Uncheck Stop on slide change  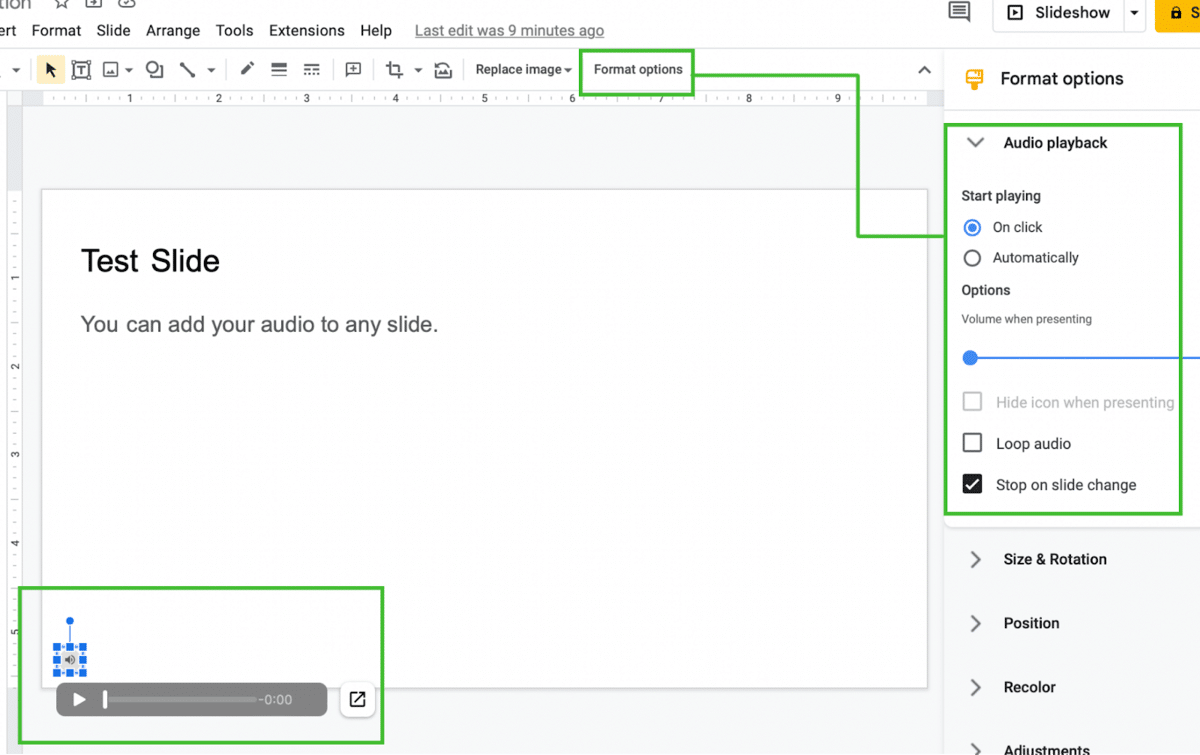[971, 484]
